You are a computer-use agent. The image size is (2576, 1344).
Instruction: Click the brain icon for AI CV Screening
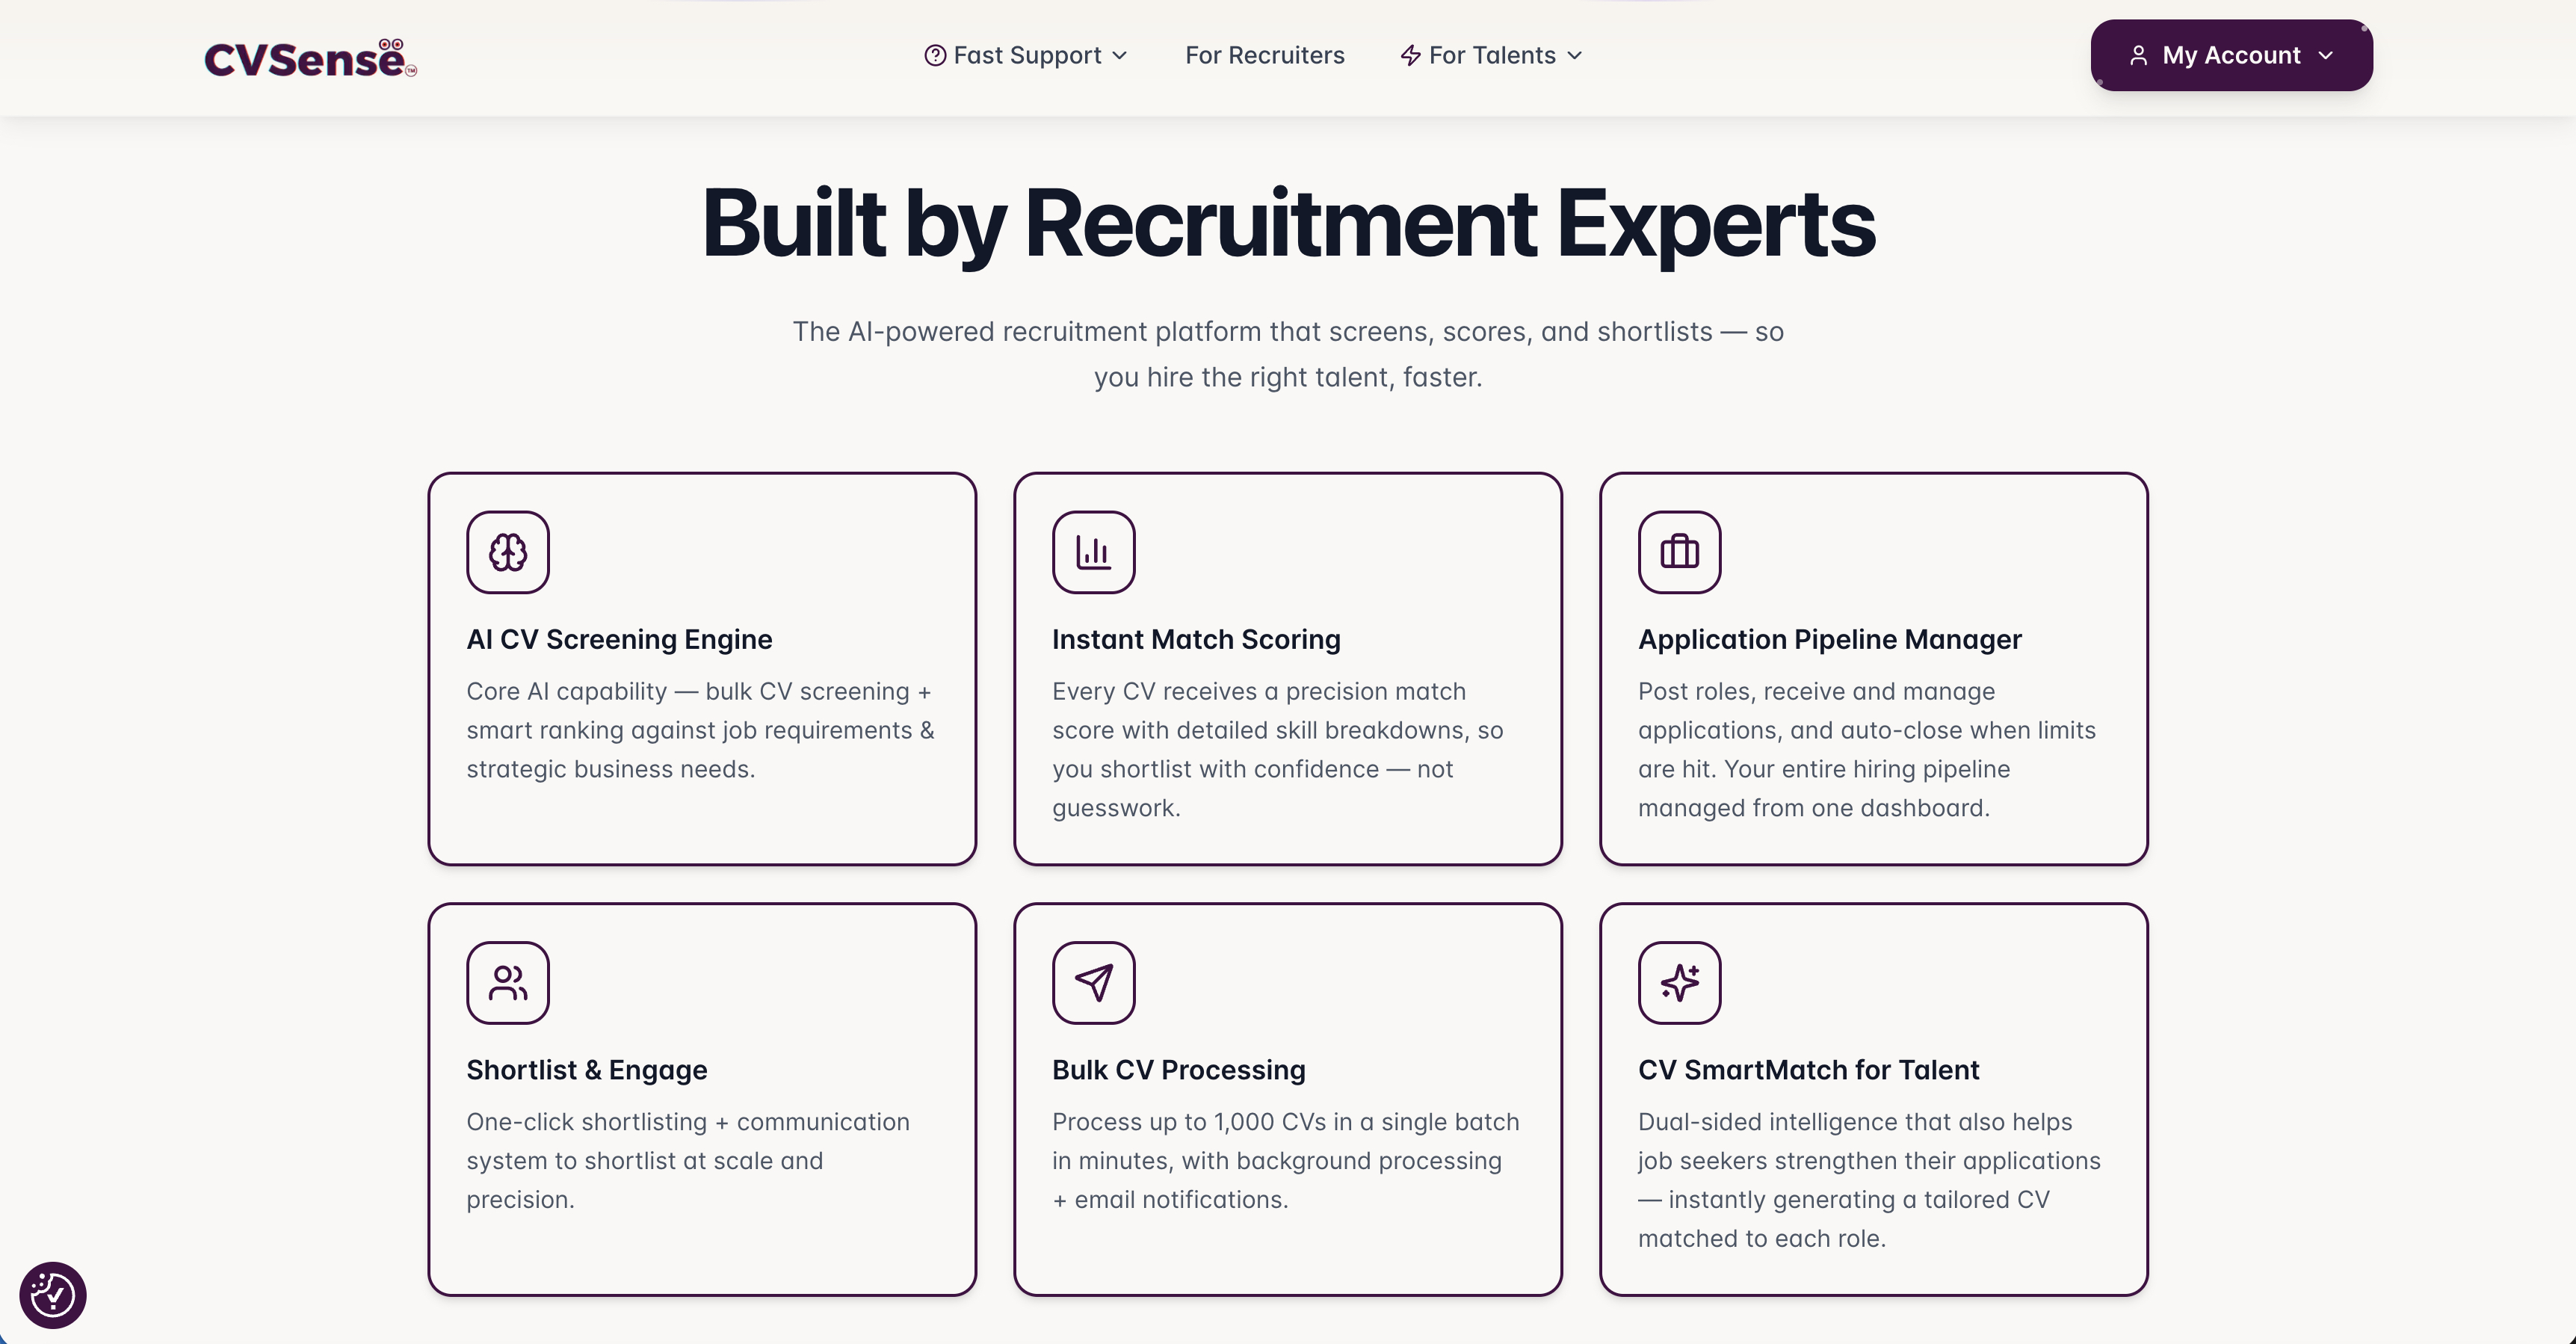pos(508,552)
